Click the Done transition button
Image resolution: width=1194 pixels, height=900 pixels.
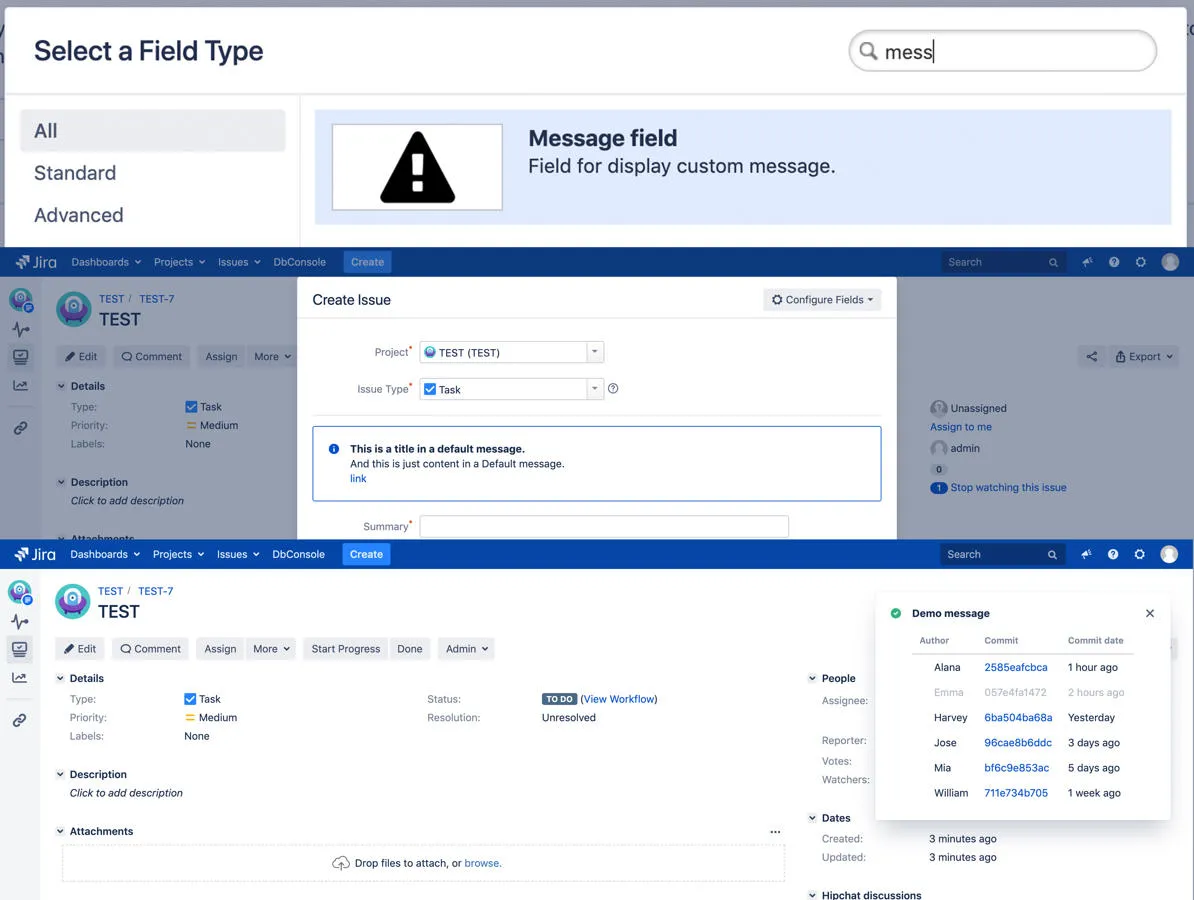tap(410, 649)
